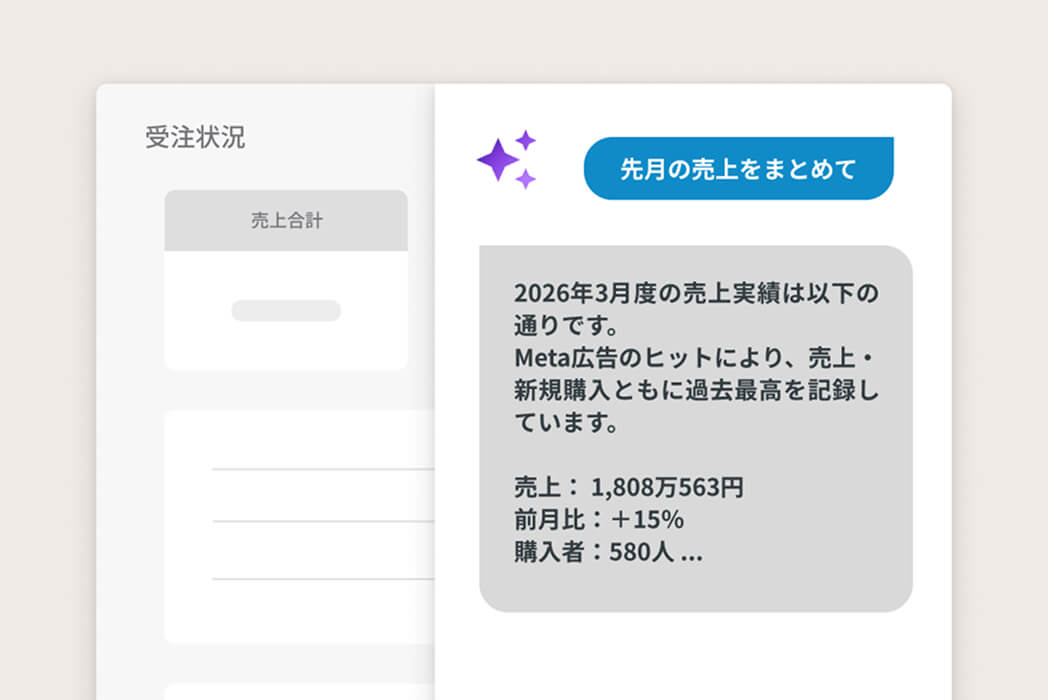
Task: Click the 購入者：580人 text
Action: 594,552
